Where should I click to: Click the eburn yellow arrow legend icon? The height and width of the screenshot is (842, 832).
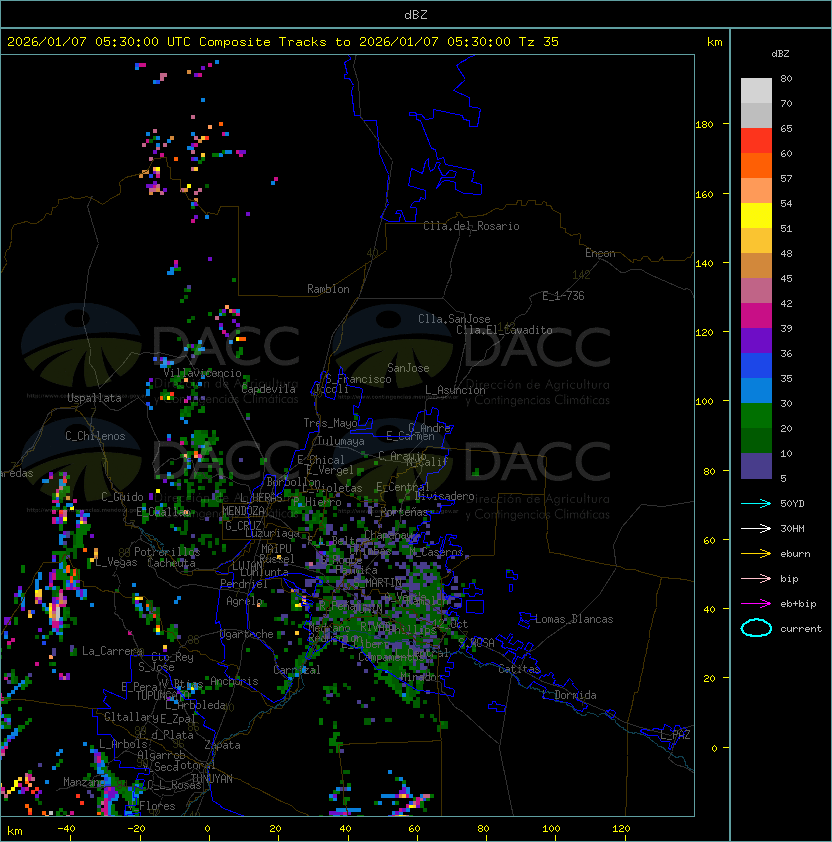coord(756,554)
